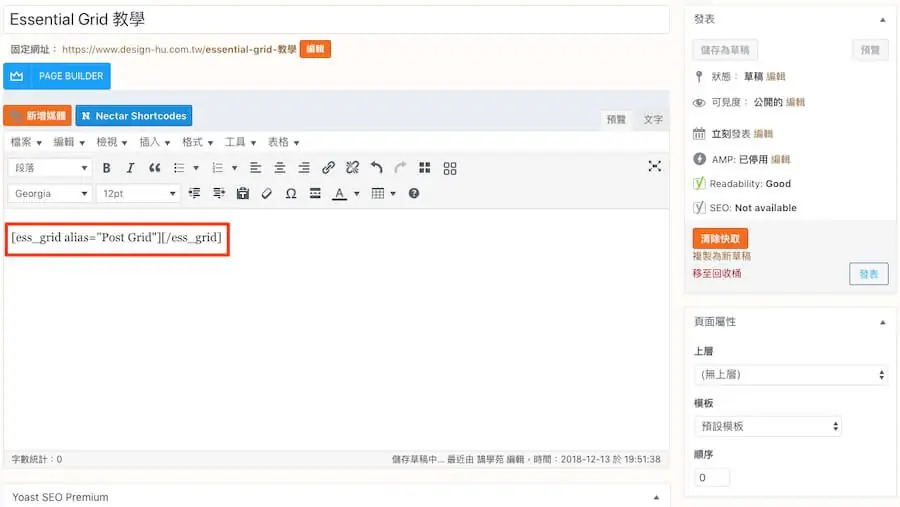
Task: Undo last edit
Action: 377,168
